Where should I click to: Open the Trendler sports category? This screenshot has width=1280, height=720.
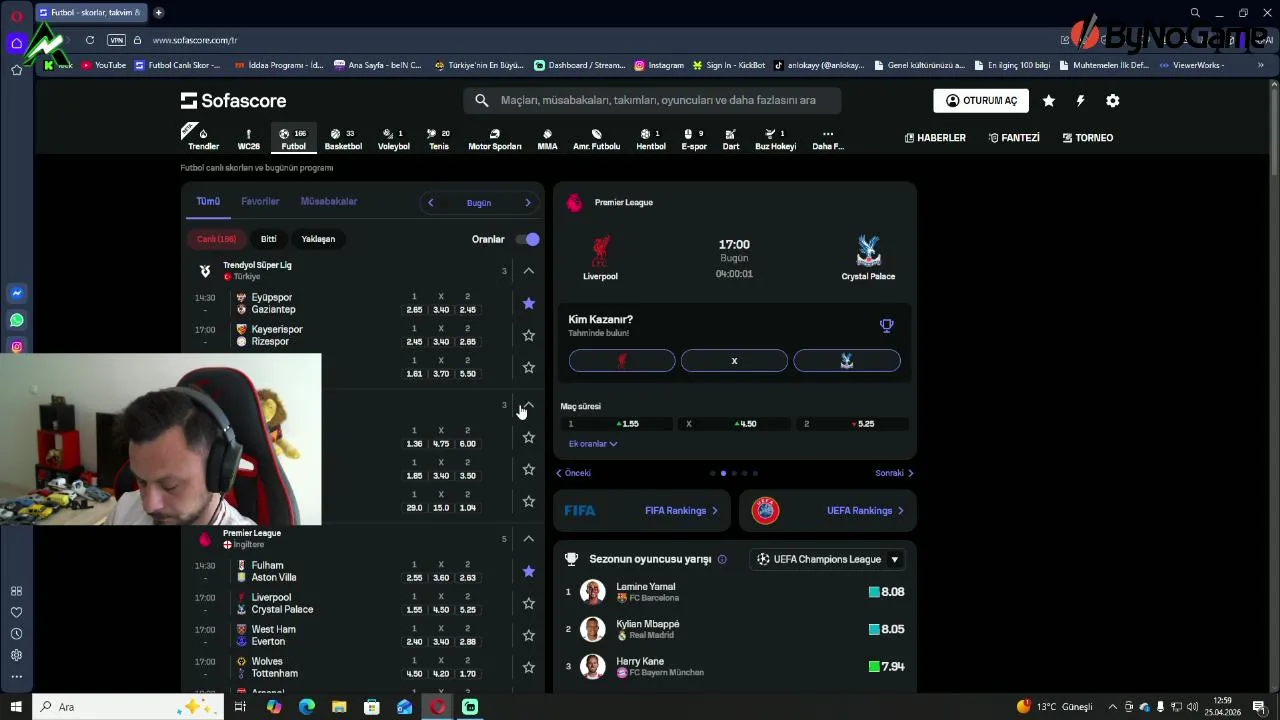203,139
